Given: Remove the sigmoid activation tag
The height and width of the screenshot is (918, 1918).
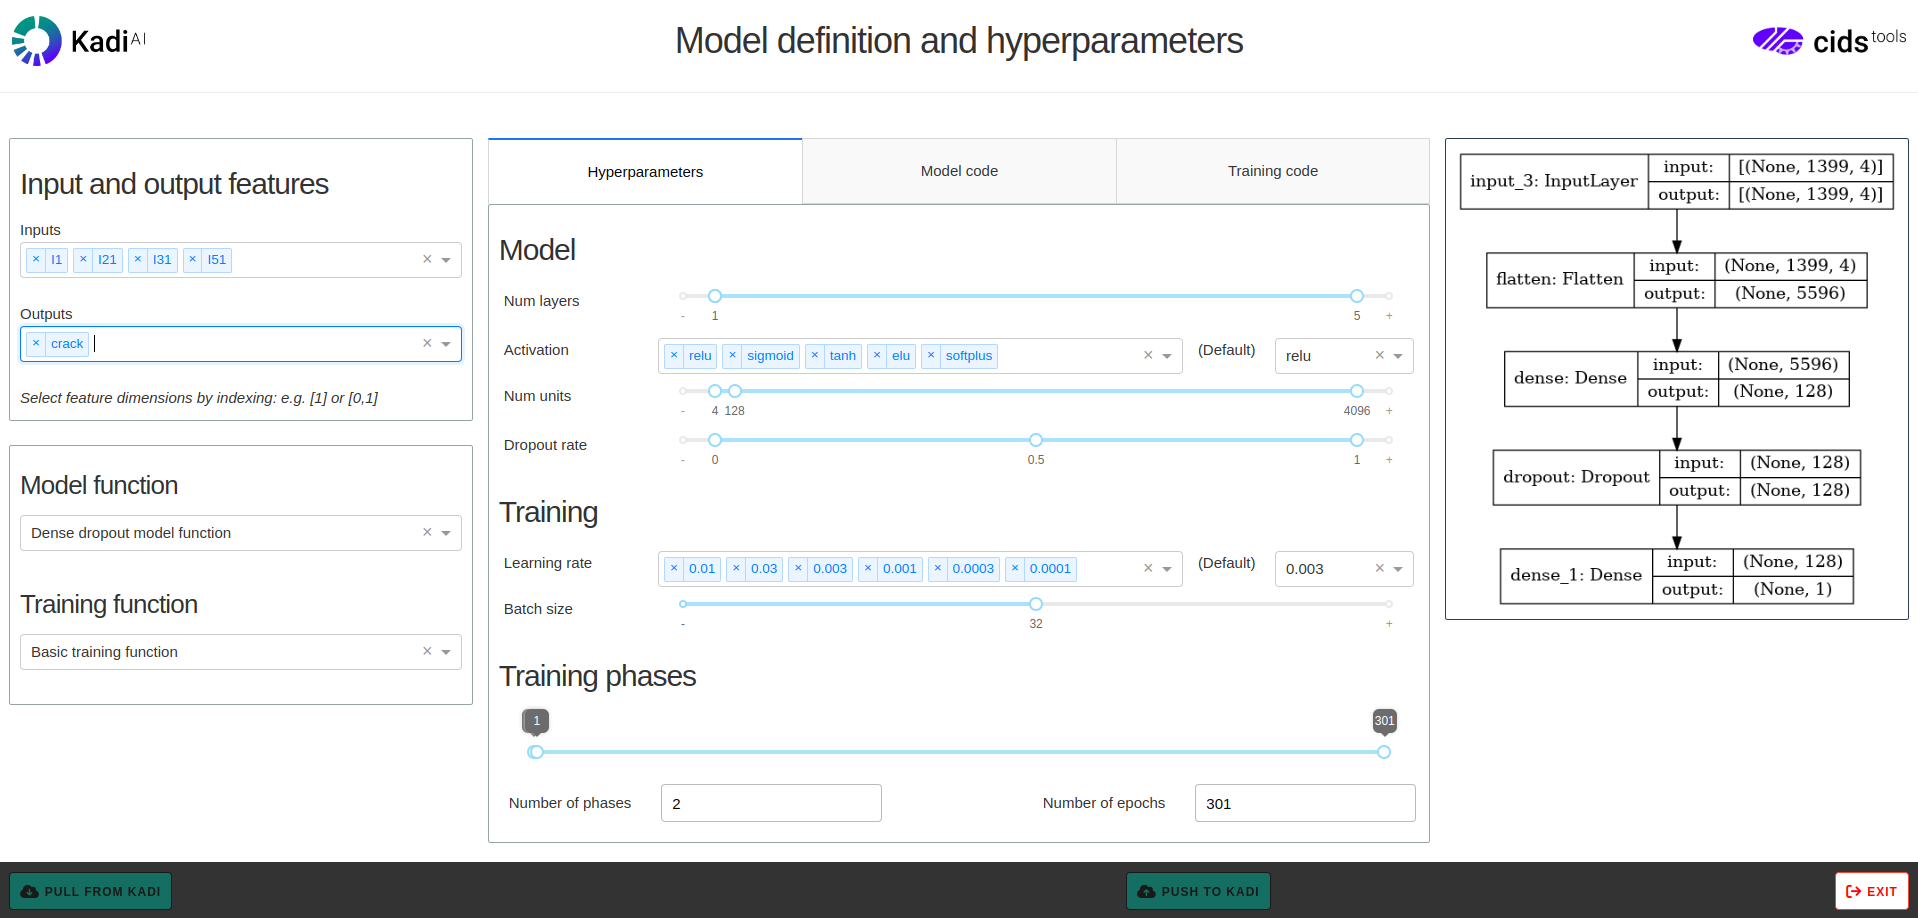Looking at the screenshot, I should (733, 356).
